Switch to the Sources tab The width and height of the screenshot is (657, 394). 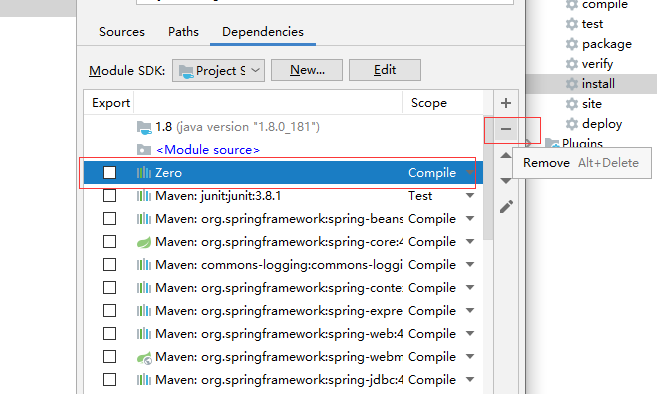(122, 32)
